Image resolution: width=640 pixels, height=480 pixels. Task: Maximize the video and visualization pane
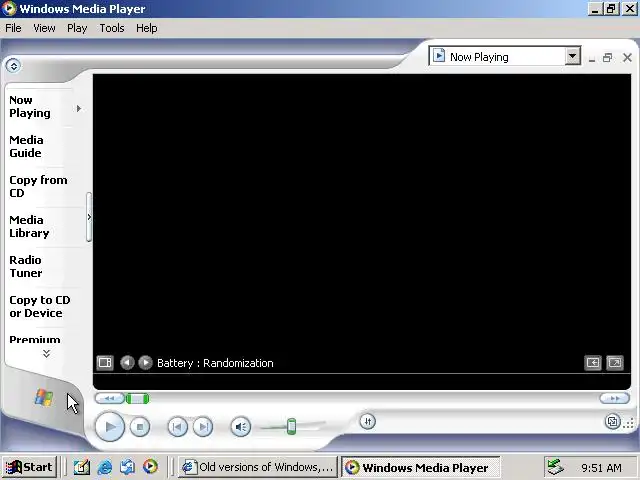tap(593, 362)
